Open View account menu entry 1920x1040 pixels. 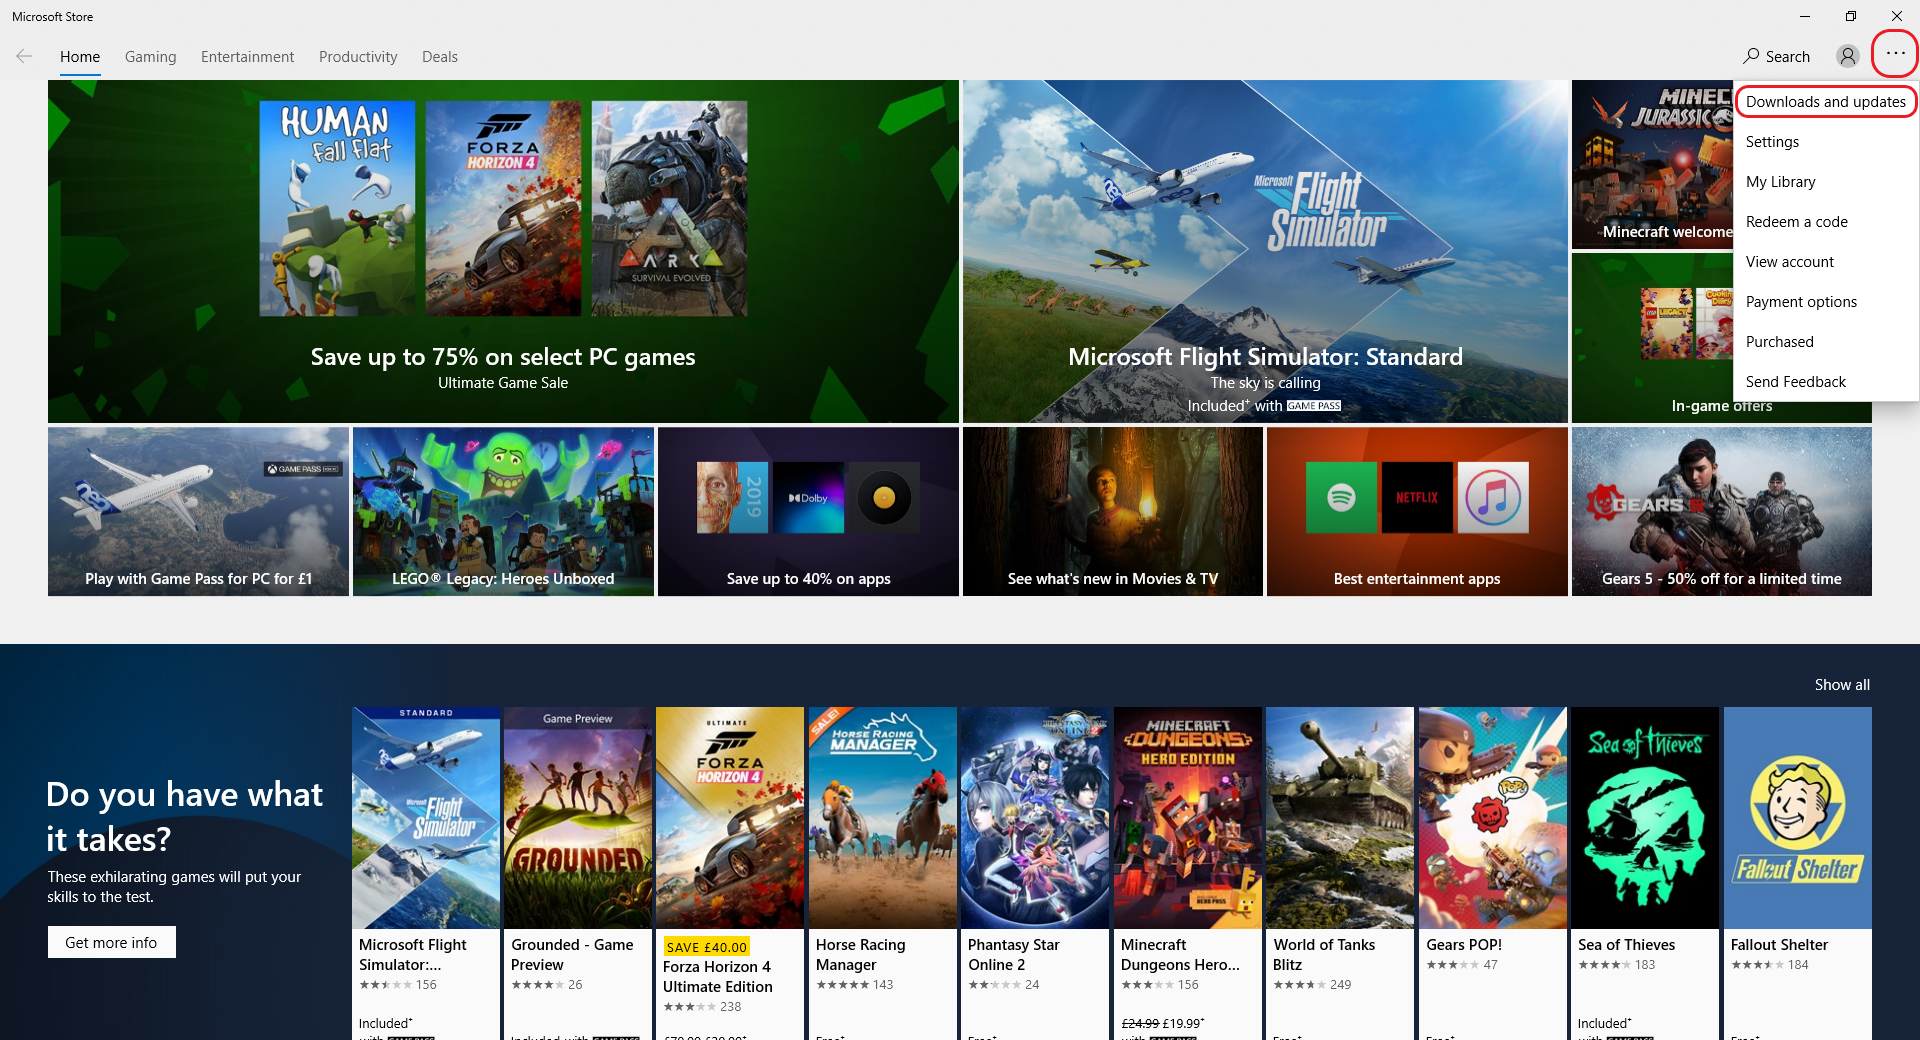pyautogui.click(x=1826, y=262)
